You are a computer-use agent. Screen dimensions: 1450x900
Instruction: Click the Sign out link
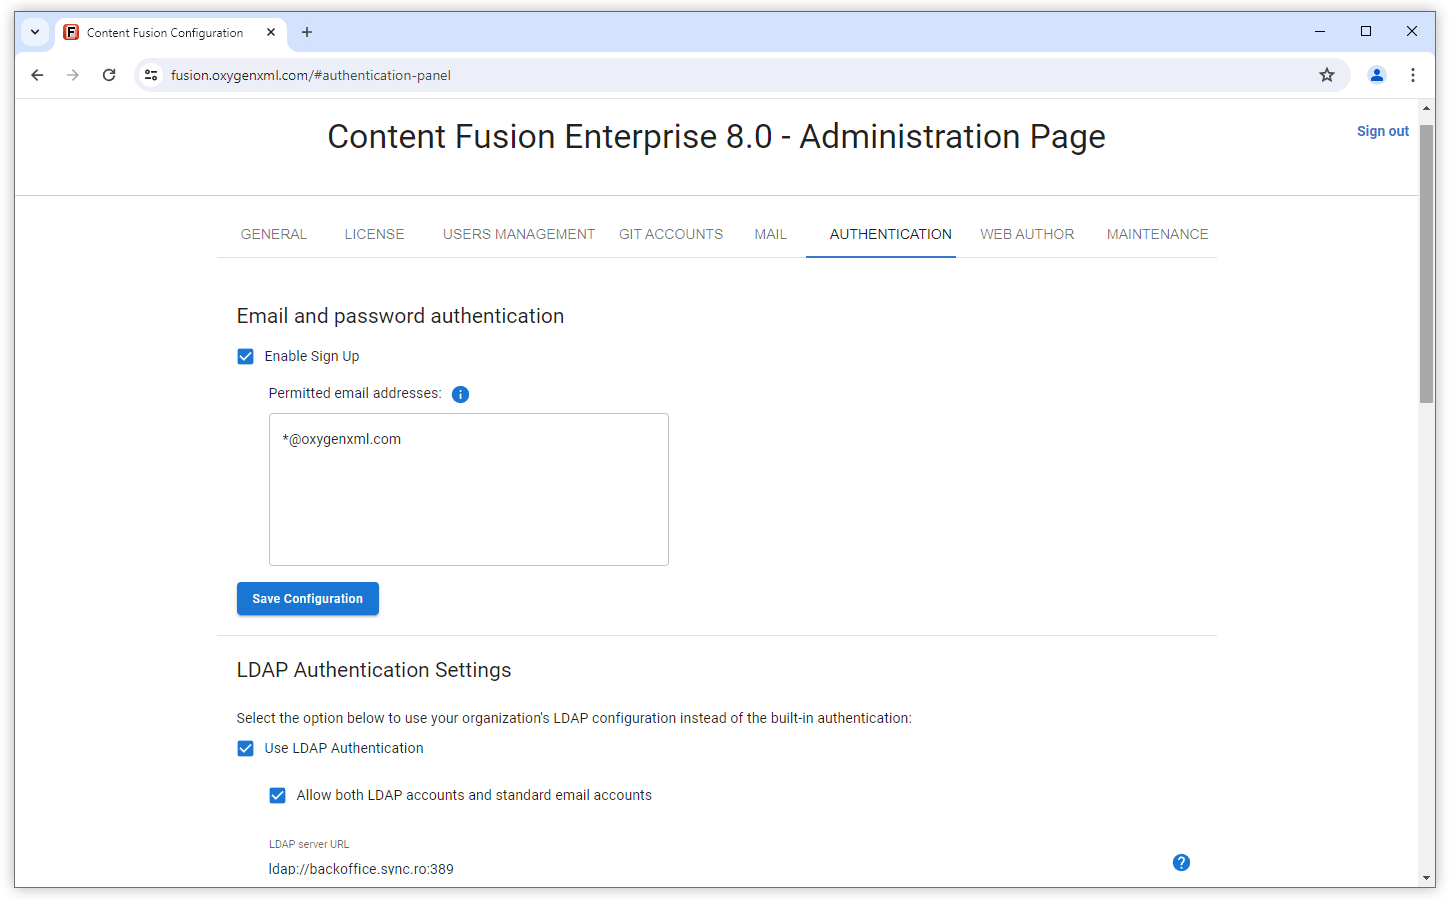1383,131
